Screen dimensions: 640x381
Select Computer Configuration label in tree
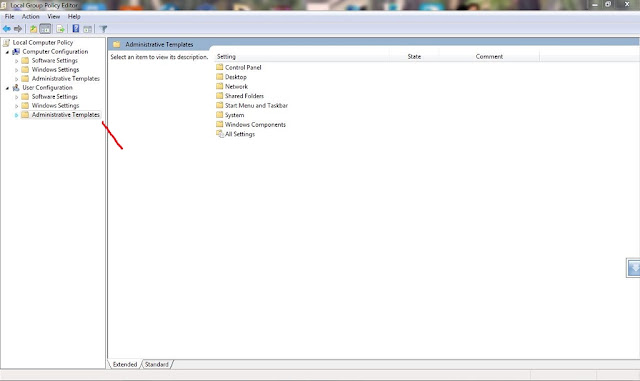[55, 51]
